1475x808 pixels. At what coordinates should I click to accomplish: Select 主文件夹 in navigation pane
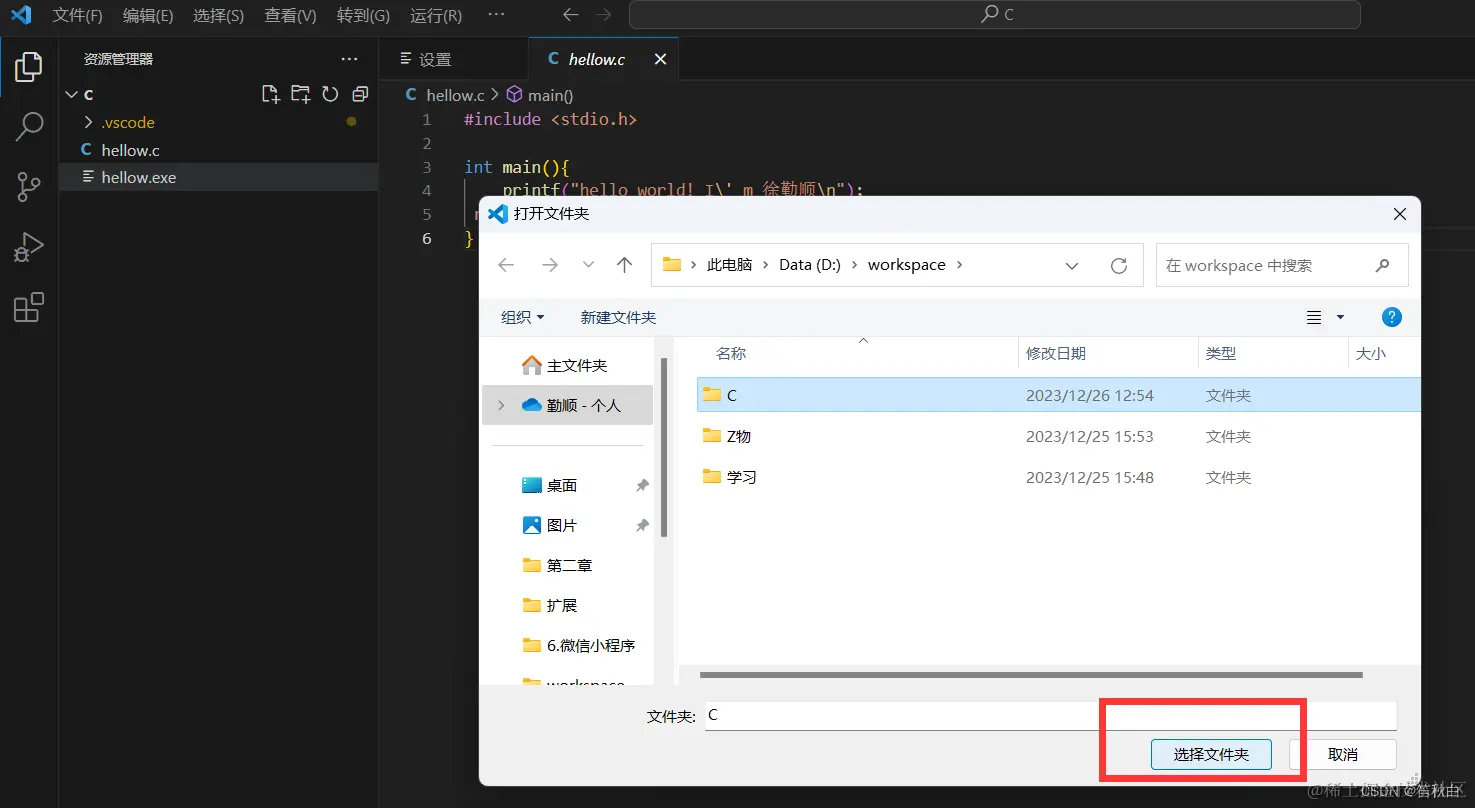567,365
